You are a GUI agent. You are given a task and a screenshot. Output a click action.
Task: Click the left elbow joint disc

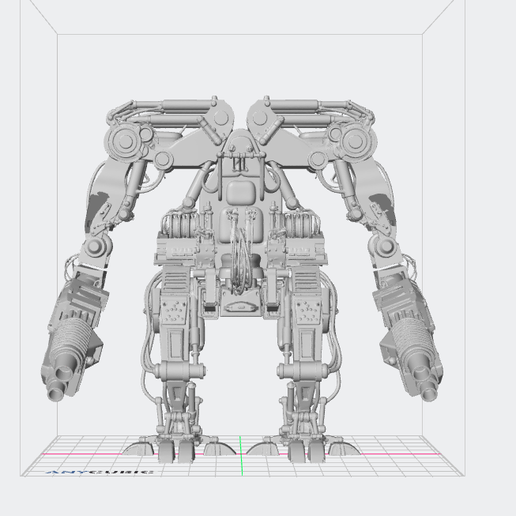(x=95, y=247)
